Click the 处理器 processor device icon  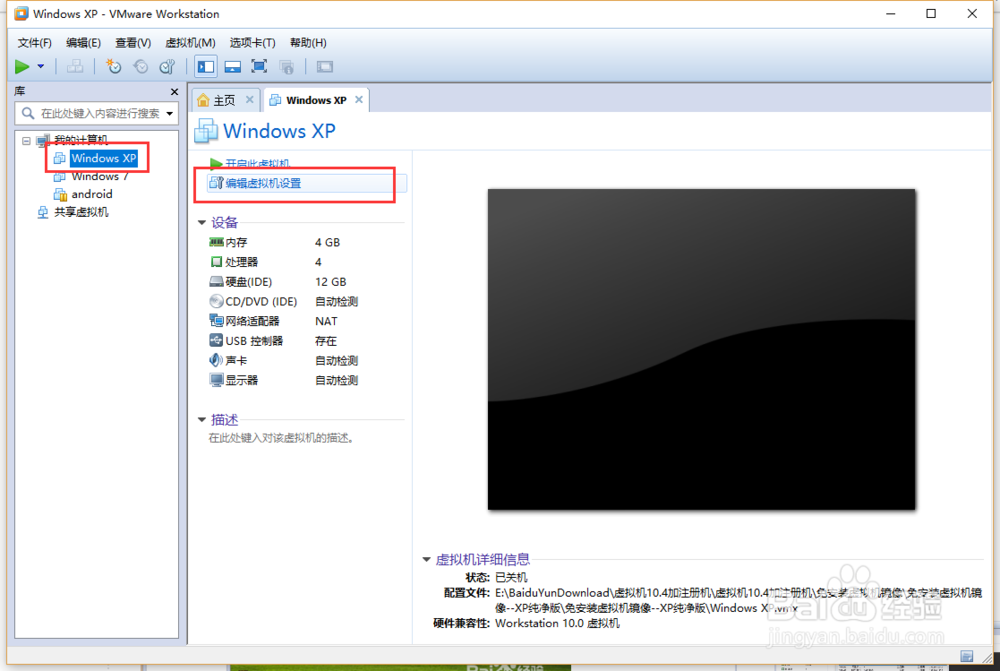coord(216,262)
